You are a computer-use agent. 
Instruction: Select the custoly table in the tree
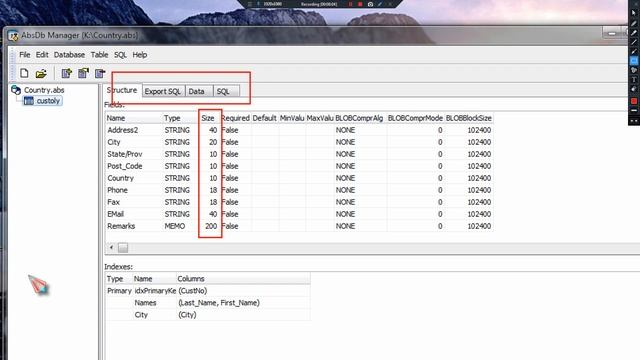coord(43,101)
